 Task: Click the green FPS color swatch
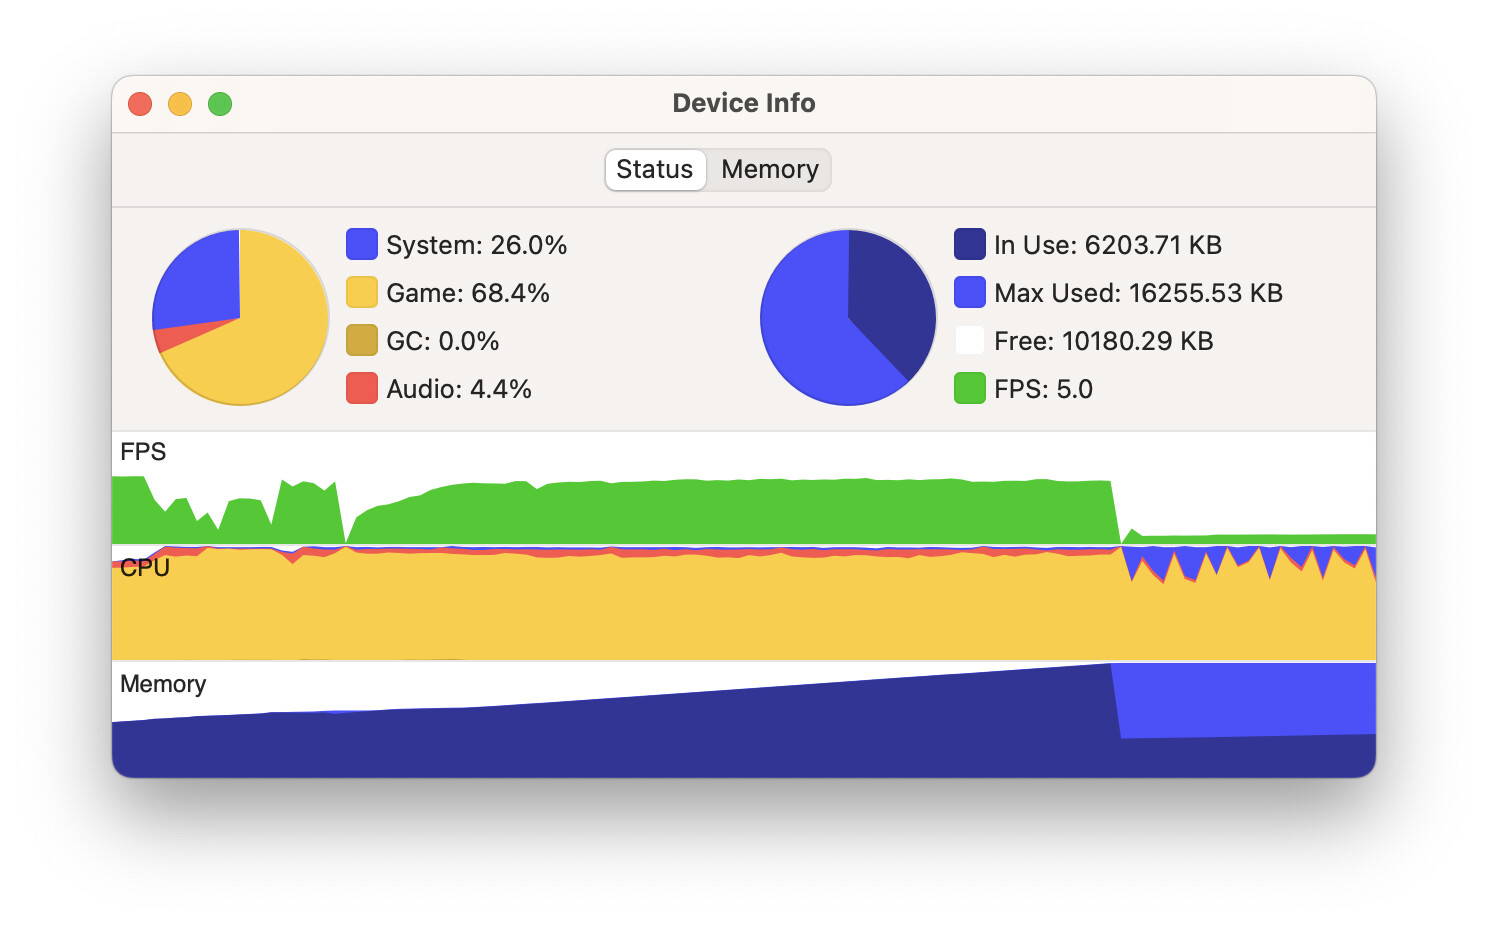(x=970, y=389)
